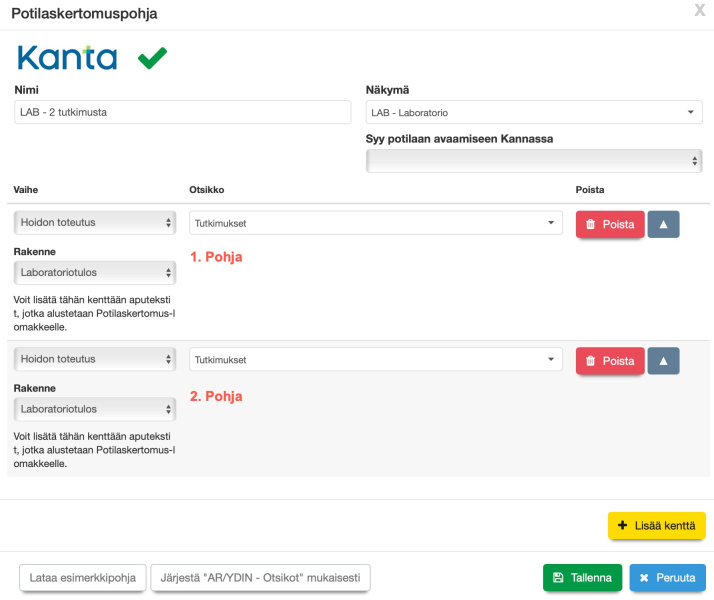Open Syy potilaan avaamiseen Kannassa dropdown
714x600 pixels.
(534, 161)
